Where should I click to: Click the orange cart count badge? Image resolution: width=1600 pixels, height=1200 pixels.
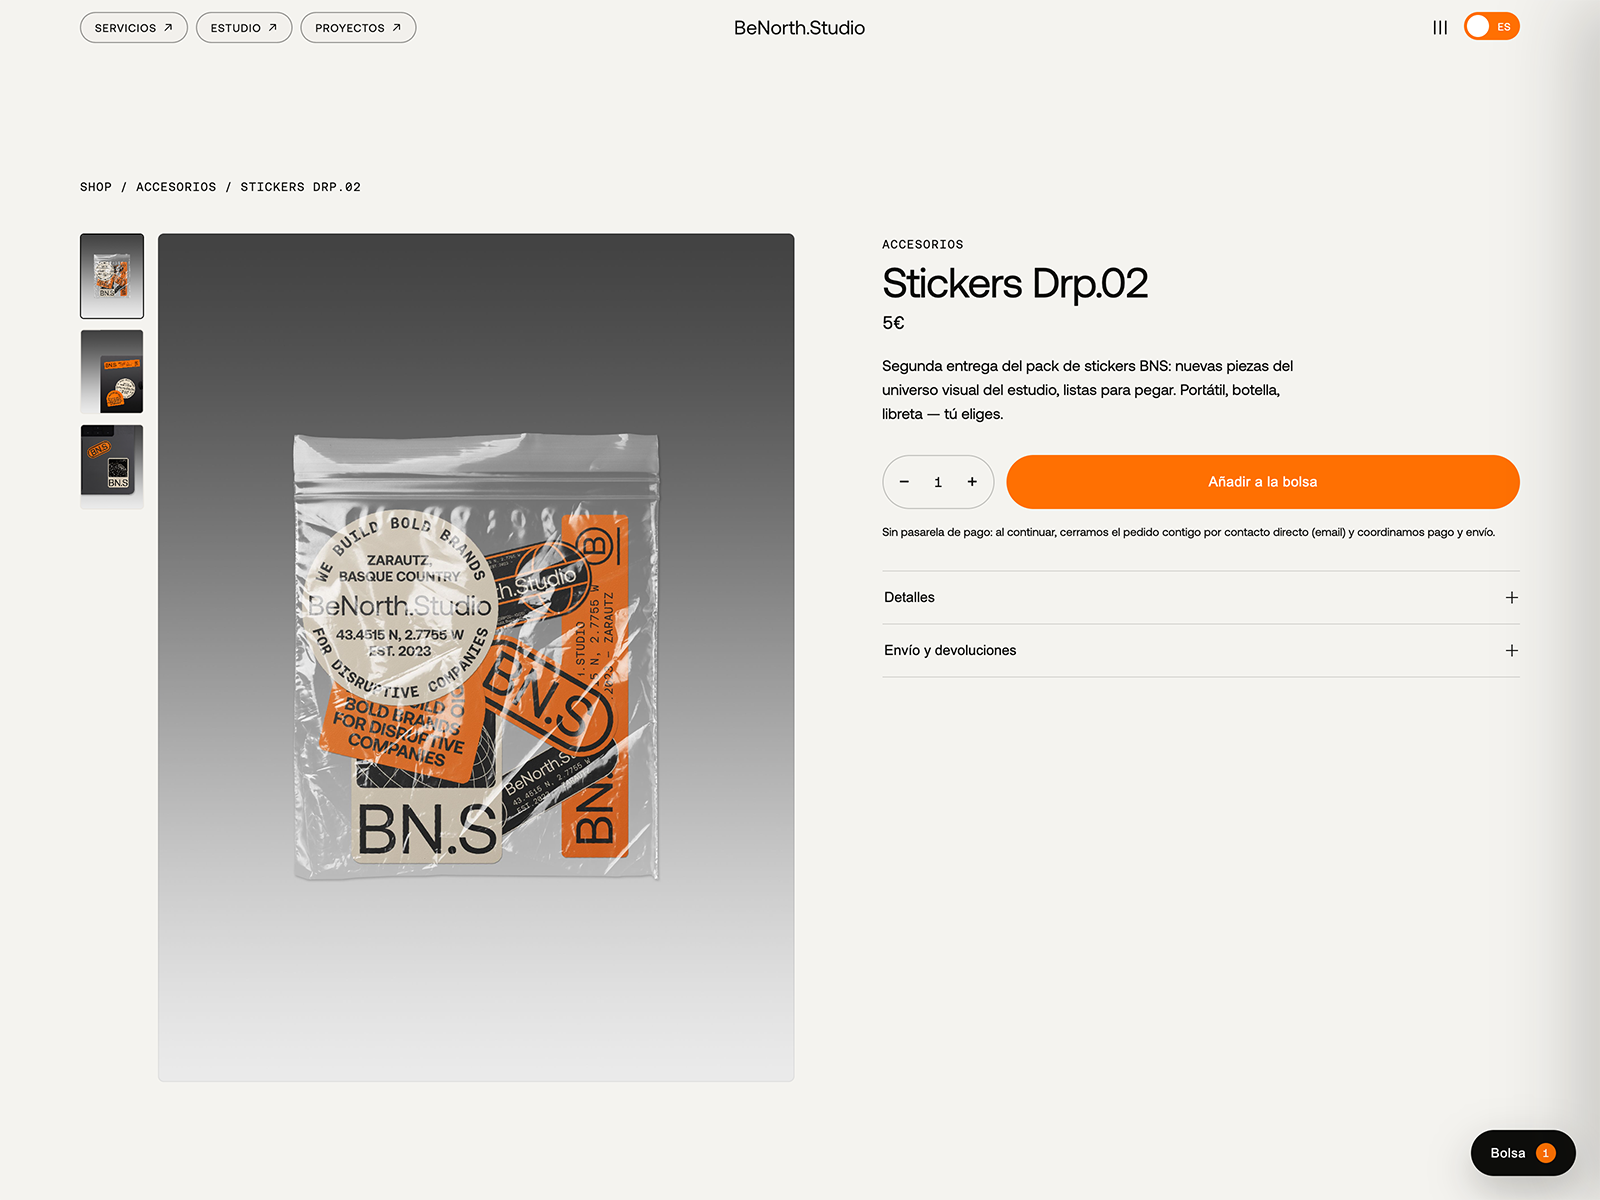(x=1546, y=1153)
